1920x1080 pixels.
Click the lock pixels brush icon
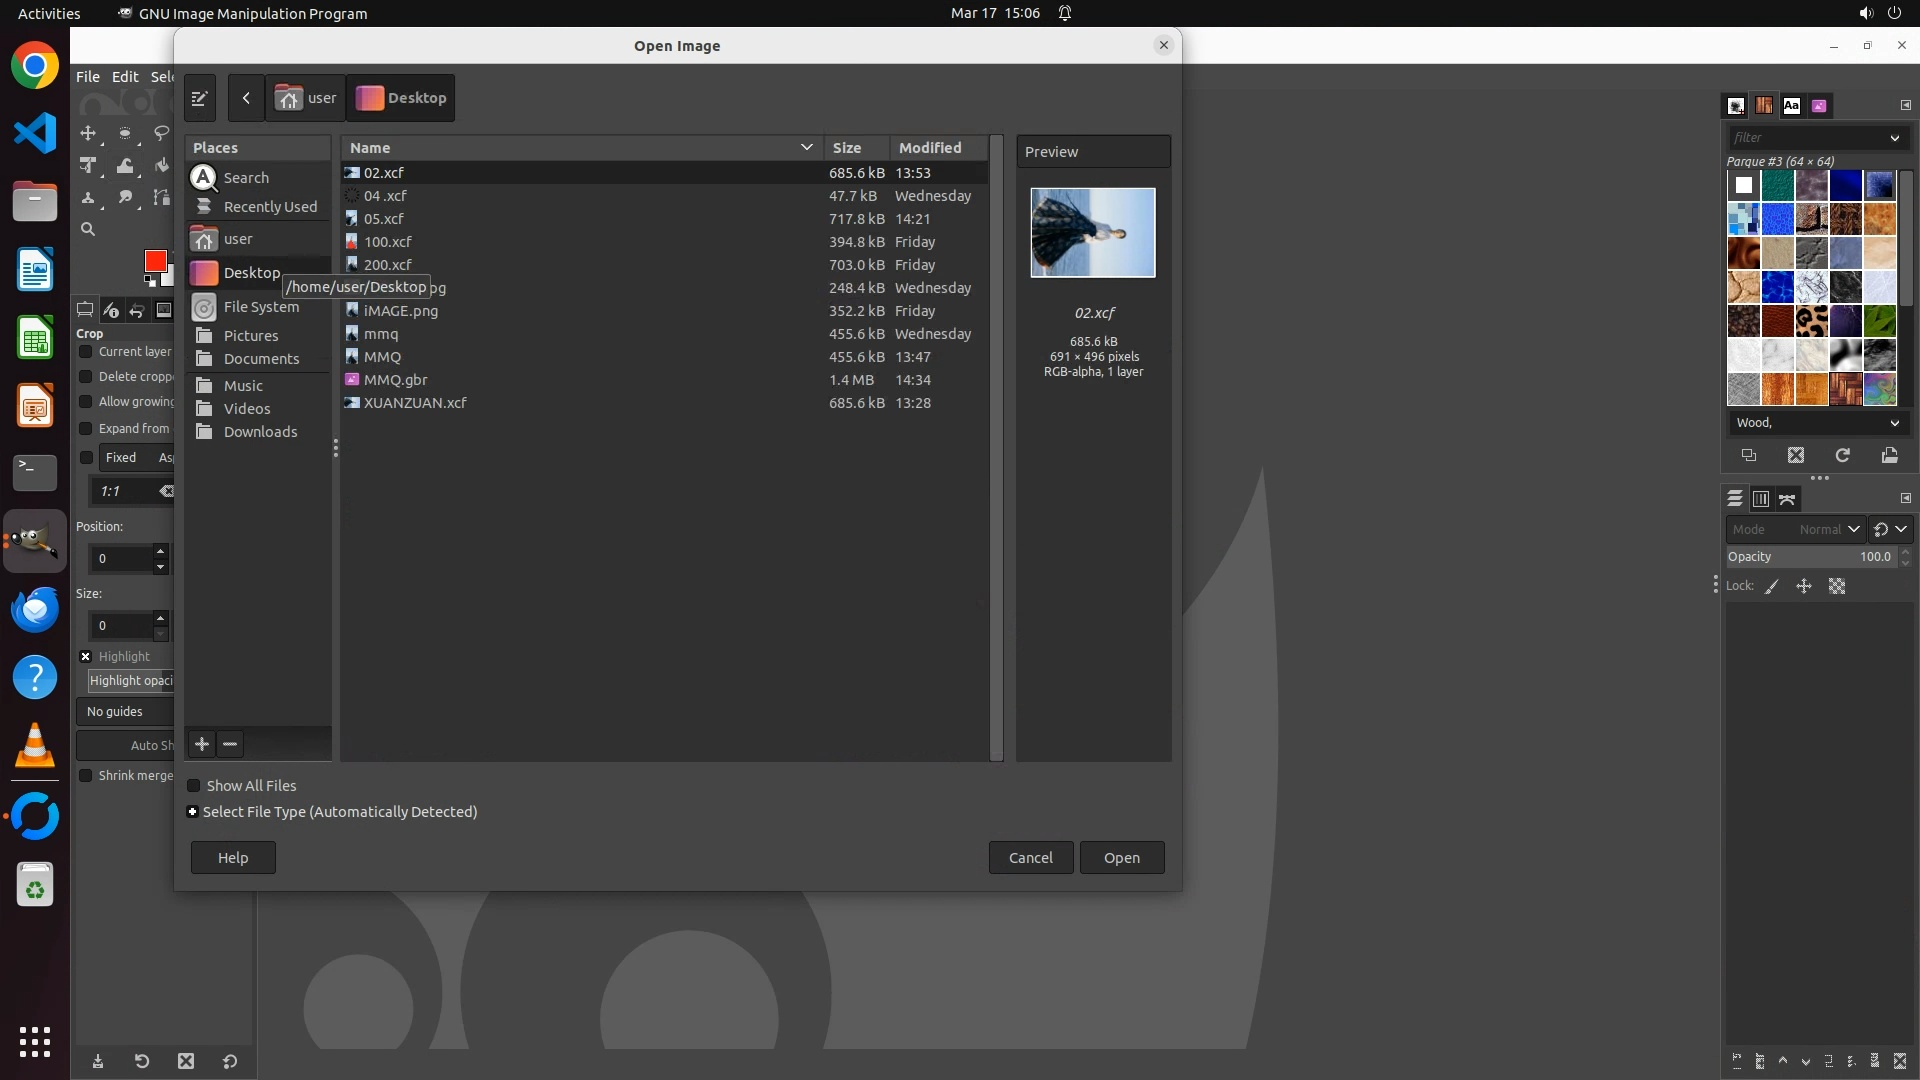coord(1772,587)
